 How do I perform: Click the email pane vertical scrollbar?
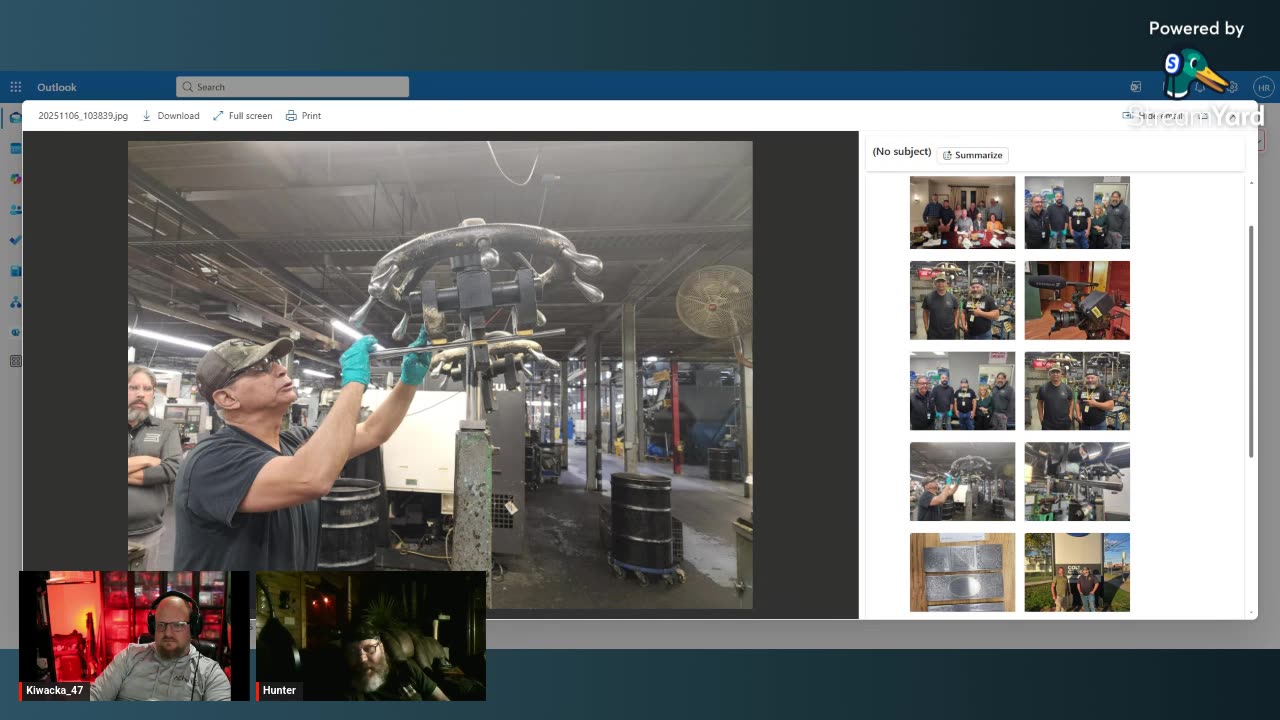(x=1251, y=340)
